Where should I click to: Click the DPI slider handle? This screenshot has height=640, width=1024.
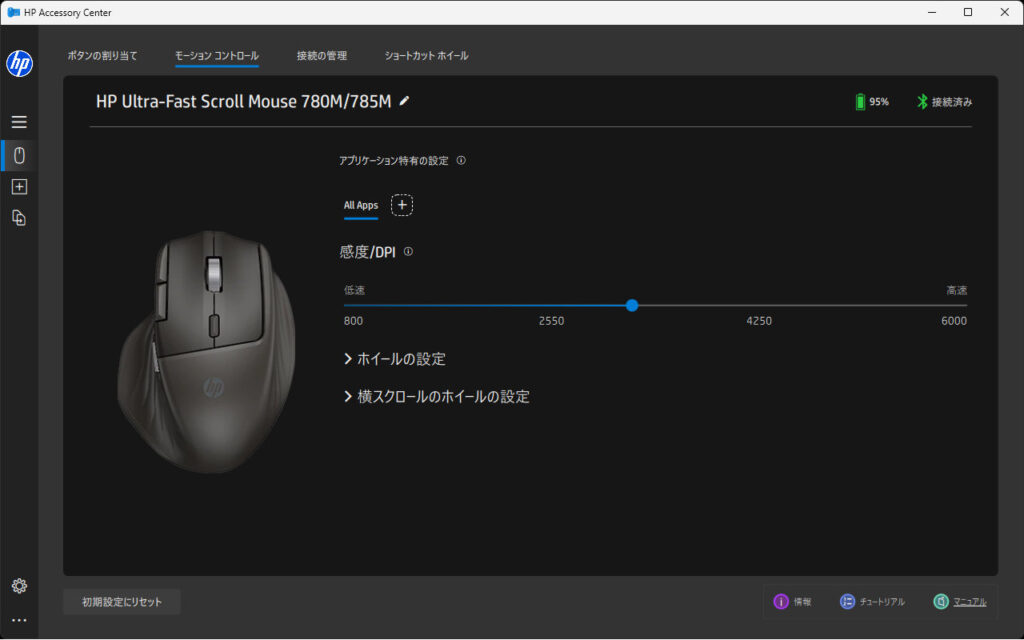point(632,306)
